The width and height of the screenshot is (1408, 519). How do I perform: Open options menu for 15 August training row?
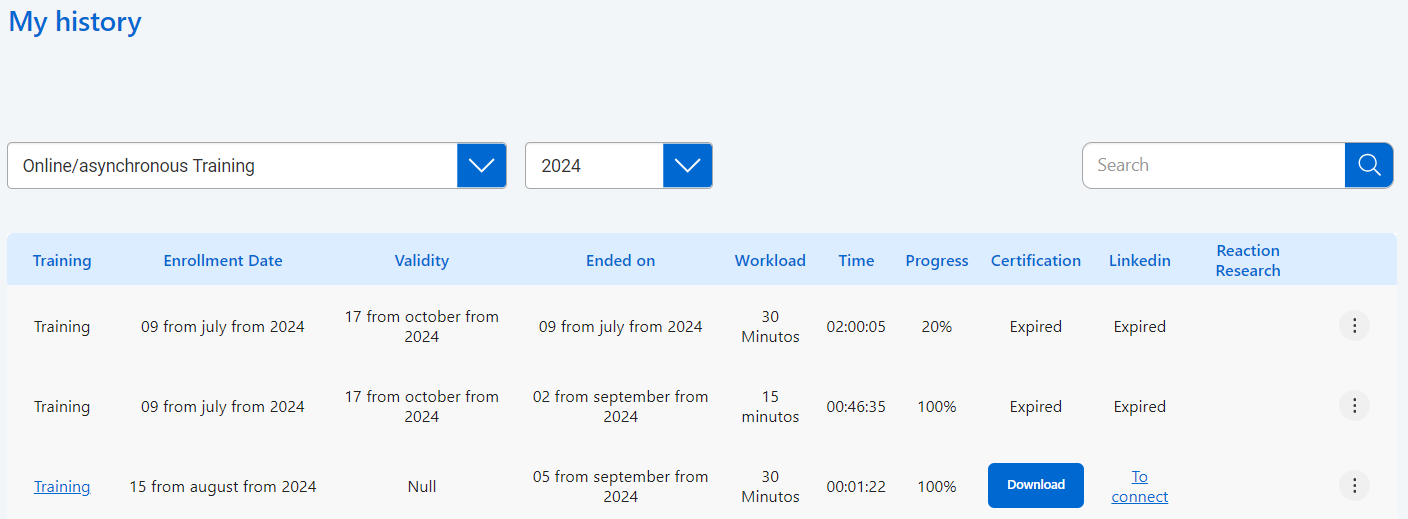click(1354, 486)
